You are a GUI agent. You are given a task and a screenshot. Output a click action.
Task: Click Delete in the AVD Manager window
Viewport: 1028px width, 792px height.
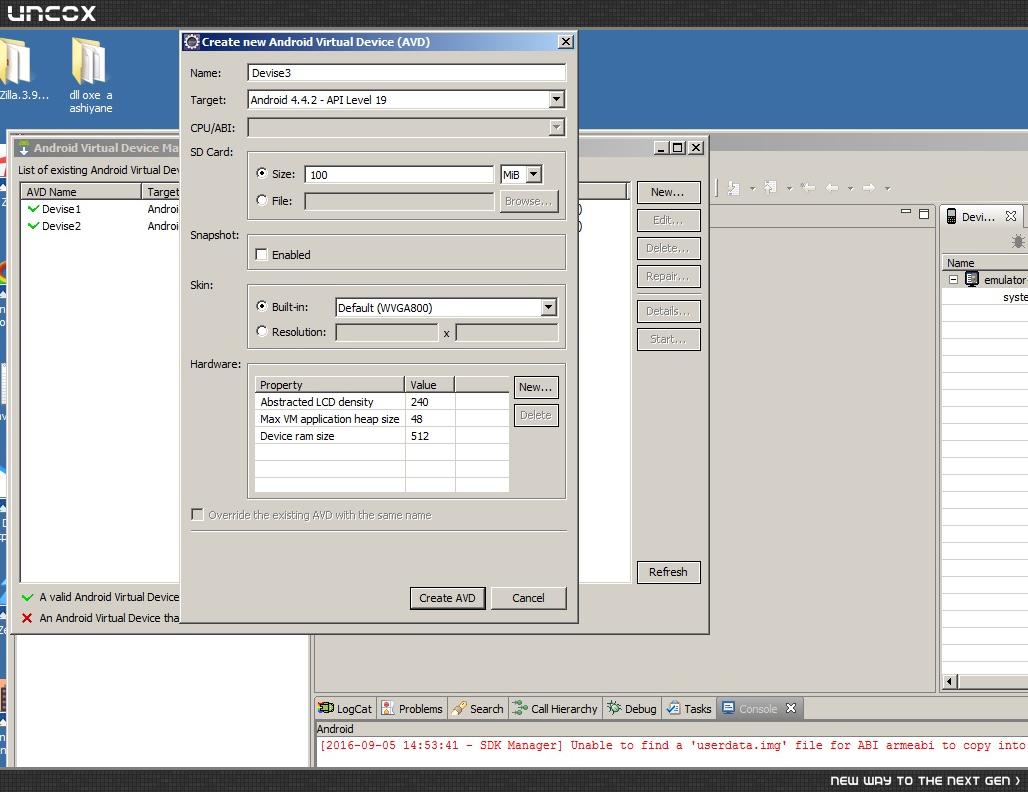pyautogui.click(x=668, y=248)
